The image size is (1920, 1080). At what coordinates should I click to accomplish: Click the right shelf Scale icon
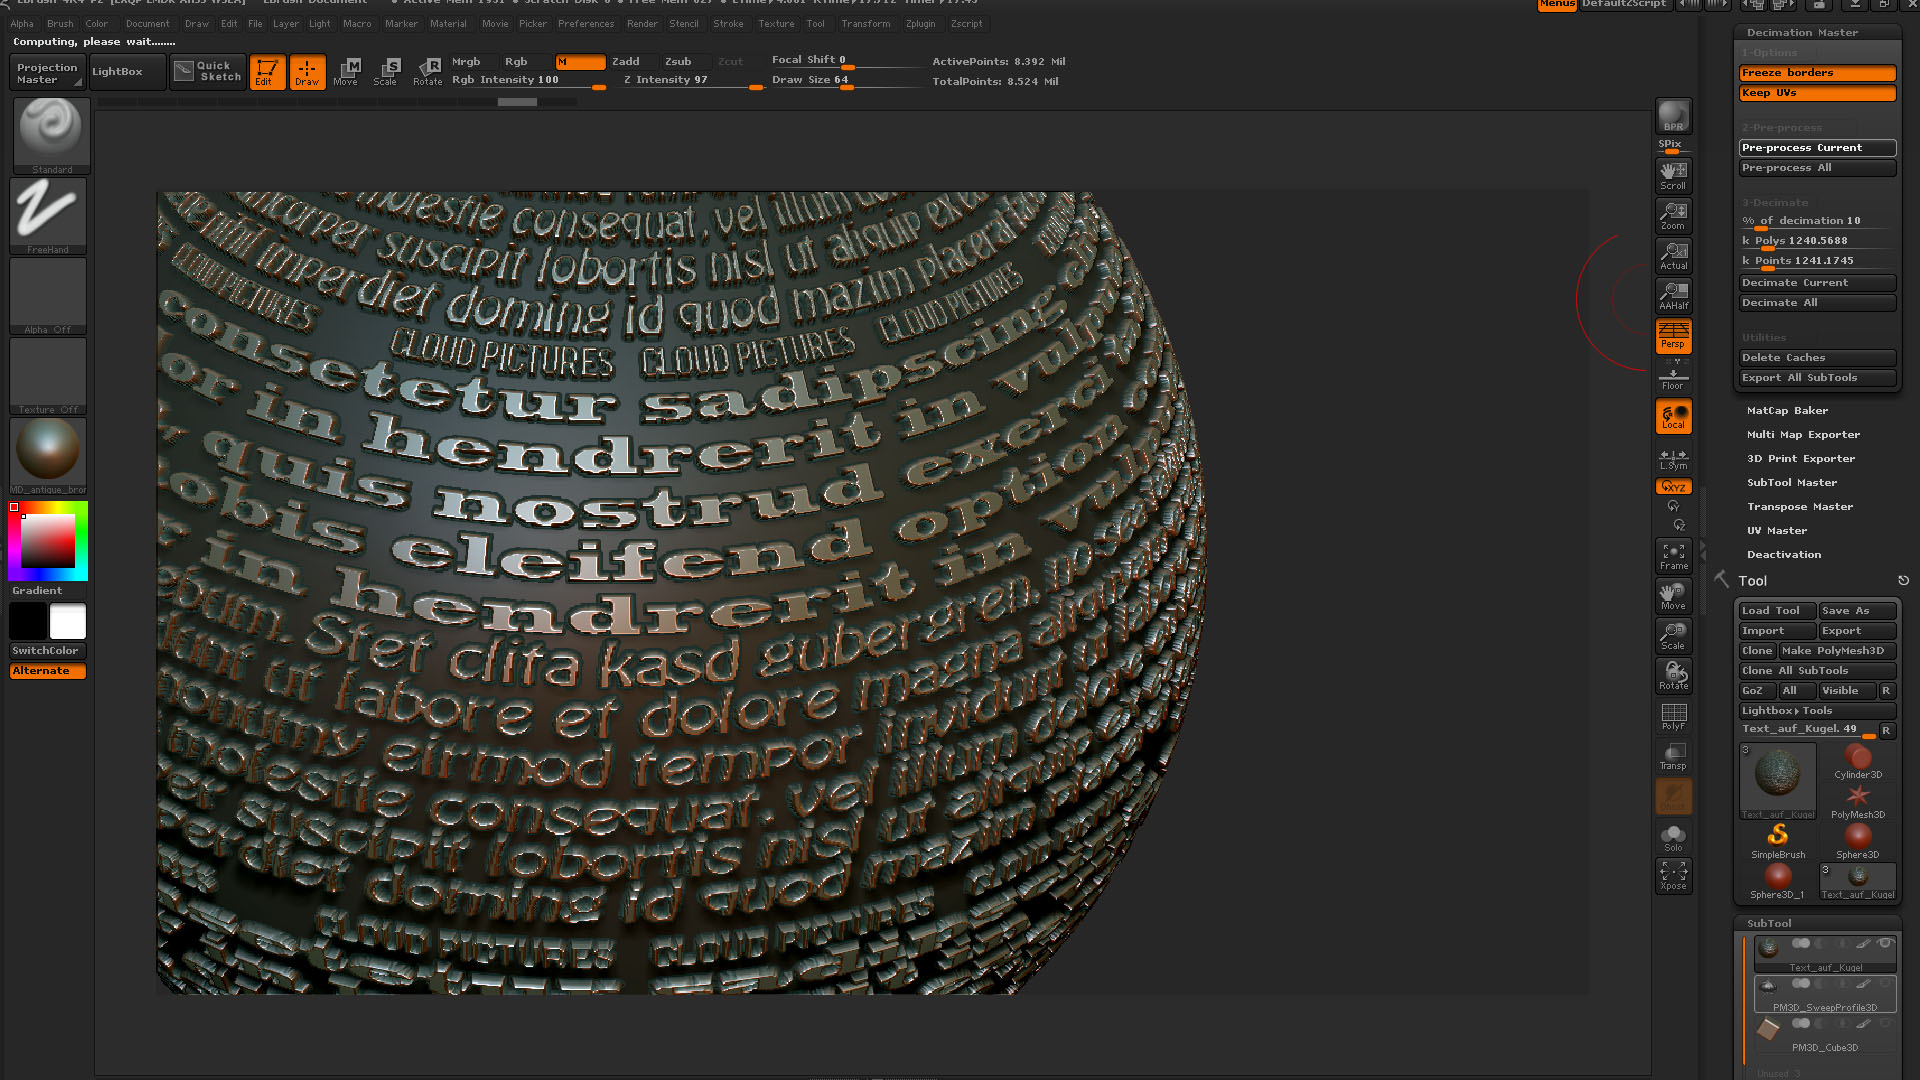click(x=1673, y=636)
